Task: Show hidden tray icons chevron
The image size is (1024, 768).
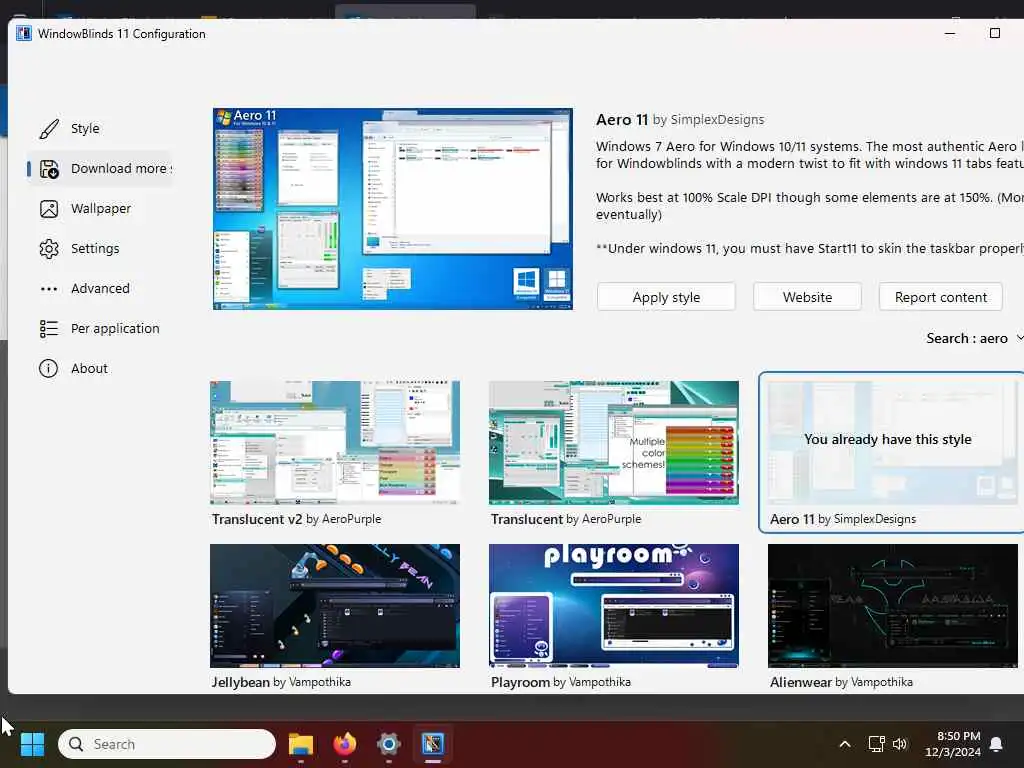Action: pos(844,744)
